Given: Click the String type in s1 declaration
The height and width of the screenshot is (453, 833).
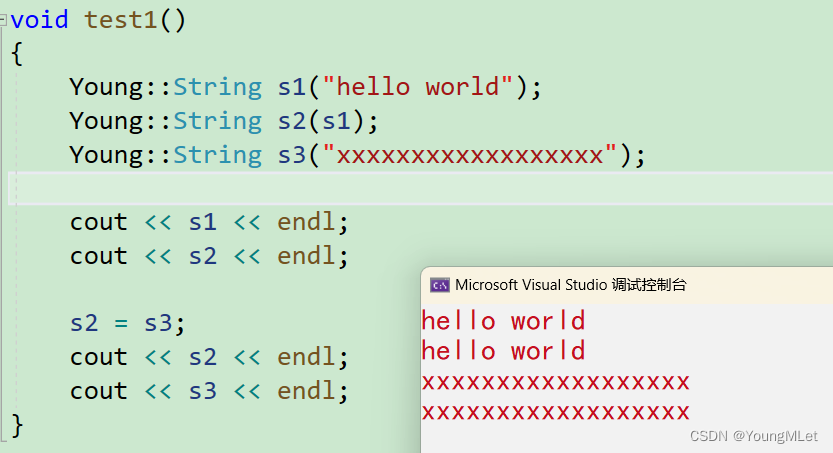Looking at the screenshot, I should [218, 87].
